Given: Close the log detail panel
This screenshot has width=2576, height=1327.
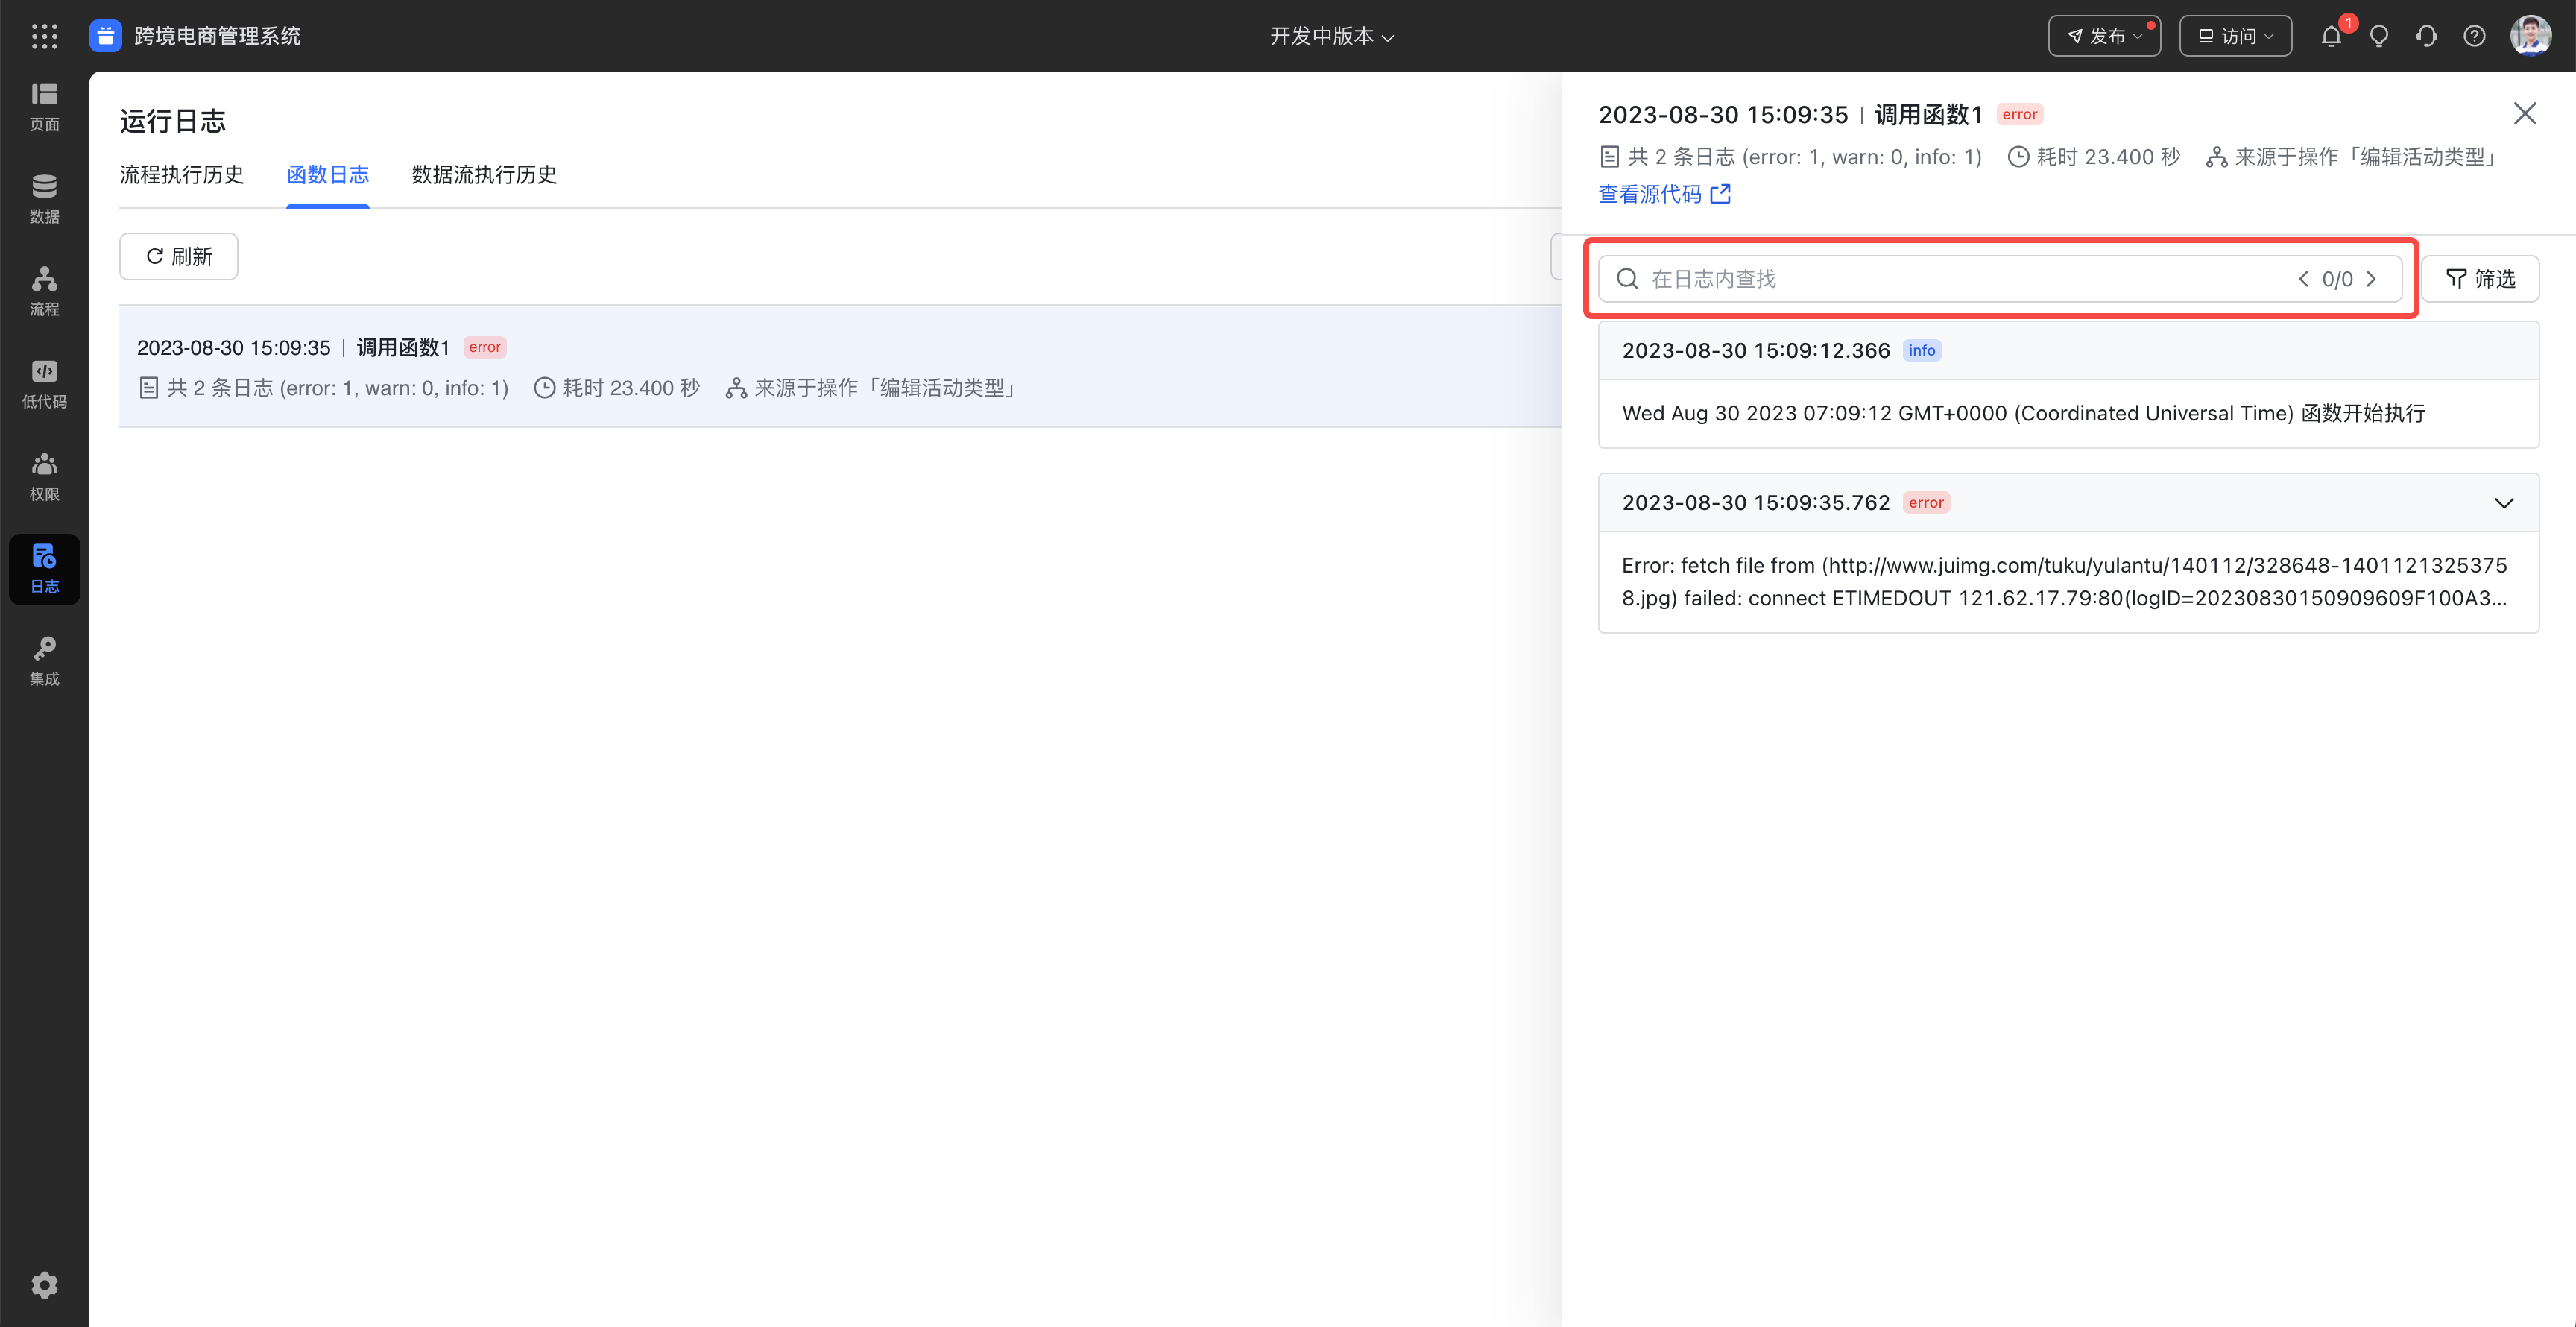Looking at the screenshot, I should pos(2525,114).
